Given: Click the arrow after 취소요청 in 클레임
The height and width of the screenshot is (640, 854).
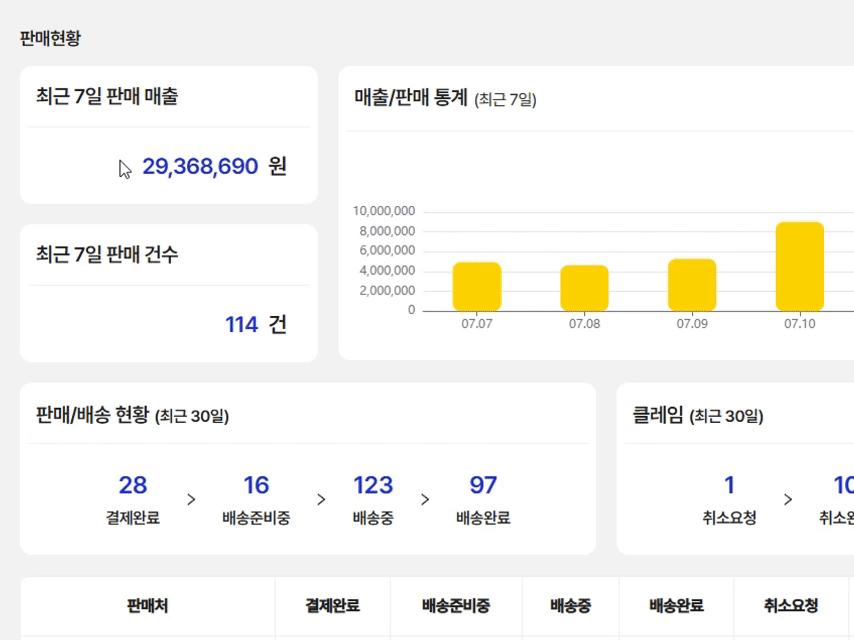Looking at the screenshot, I should pyautogui.click(x=788, y=499).
